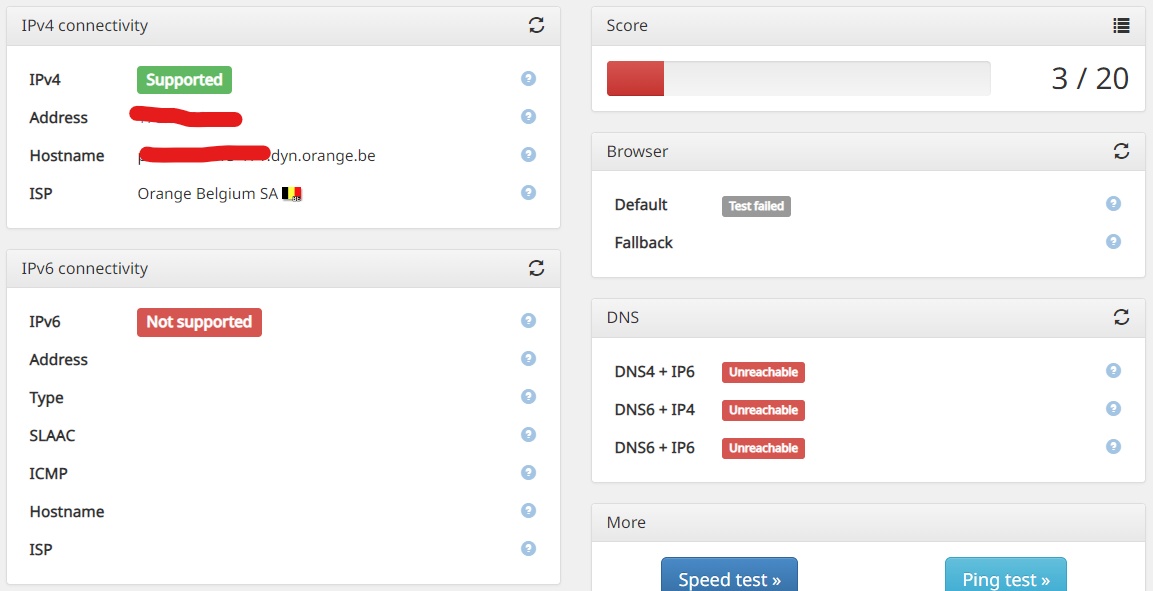The image size is (1153, 591).
Task: Reload the Browser test panel
Action: (1121, 151)
